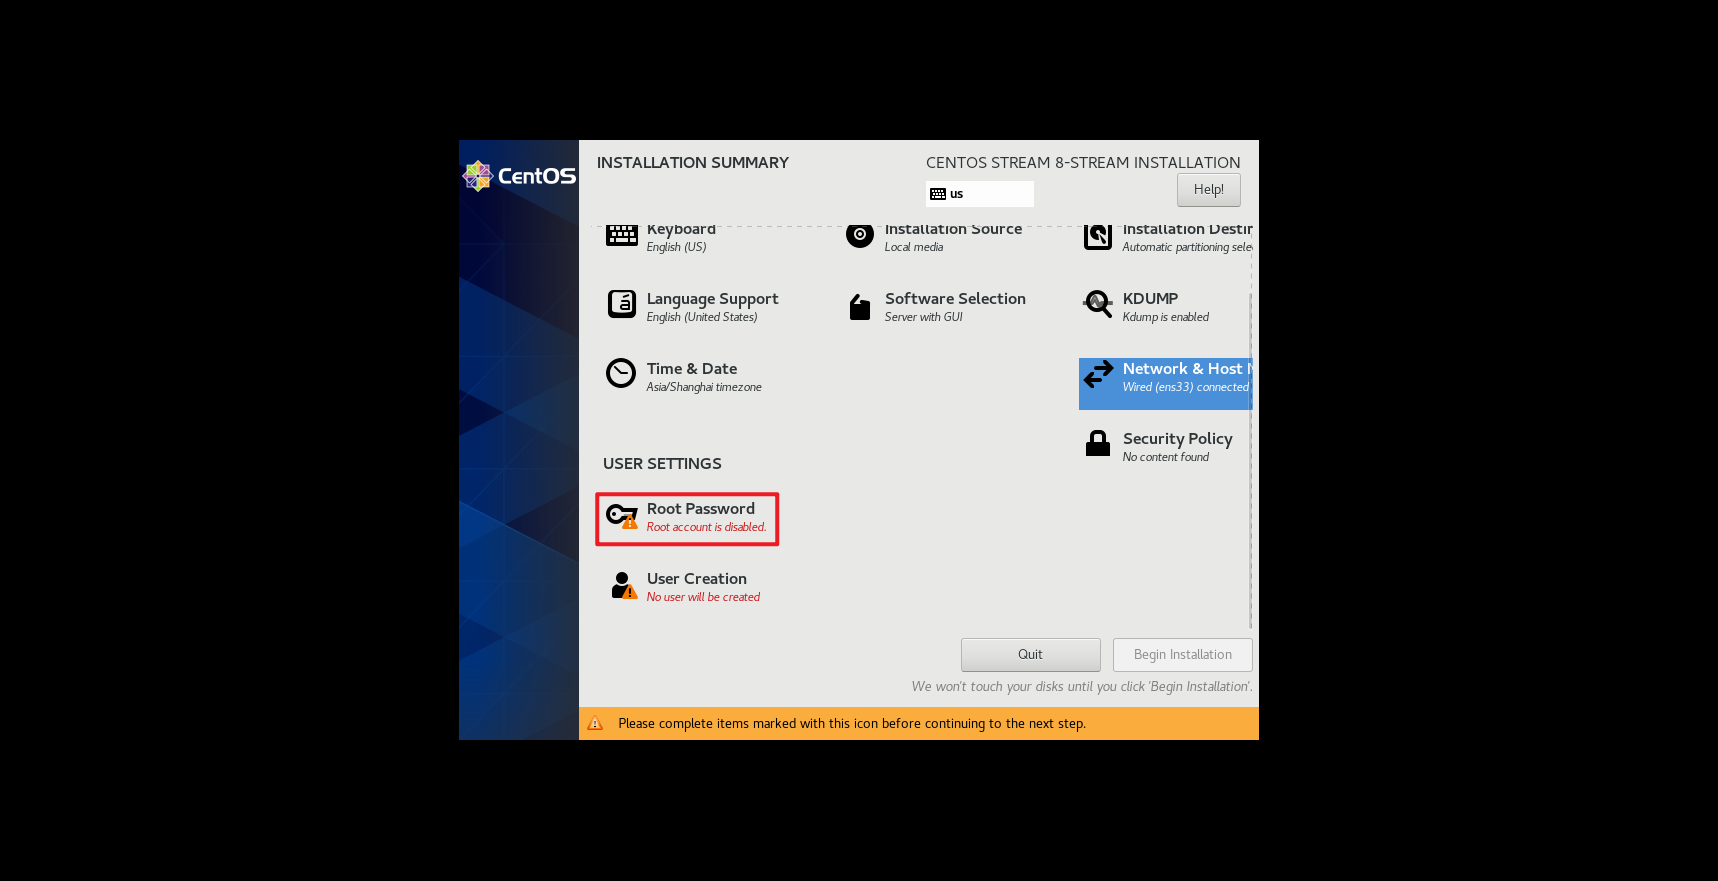
Task: Click 'Wired (ens33) connected' text
Action: click(x=1185, y=387)
